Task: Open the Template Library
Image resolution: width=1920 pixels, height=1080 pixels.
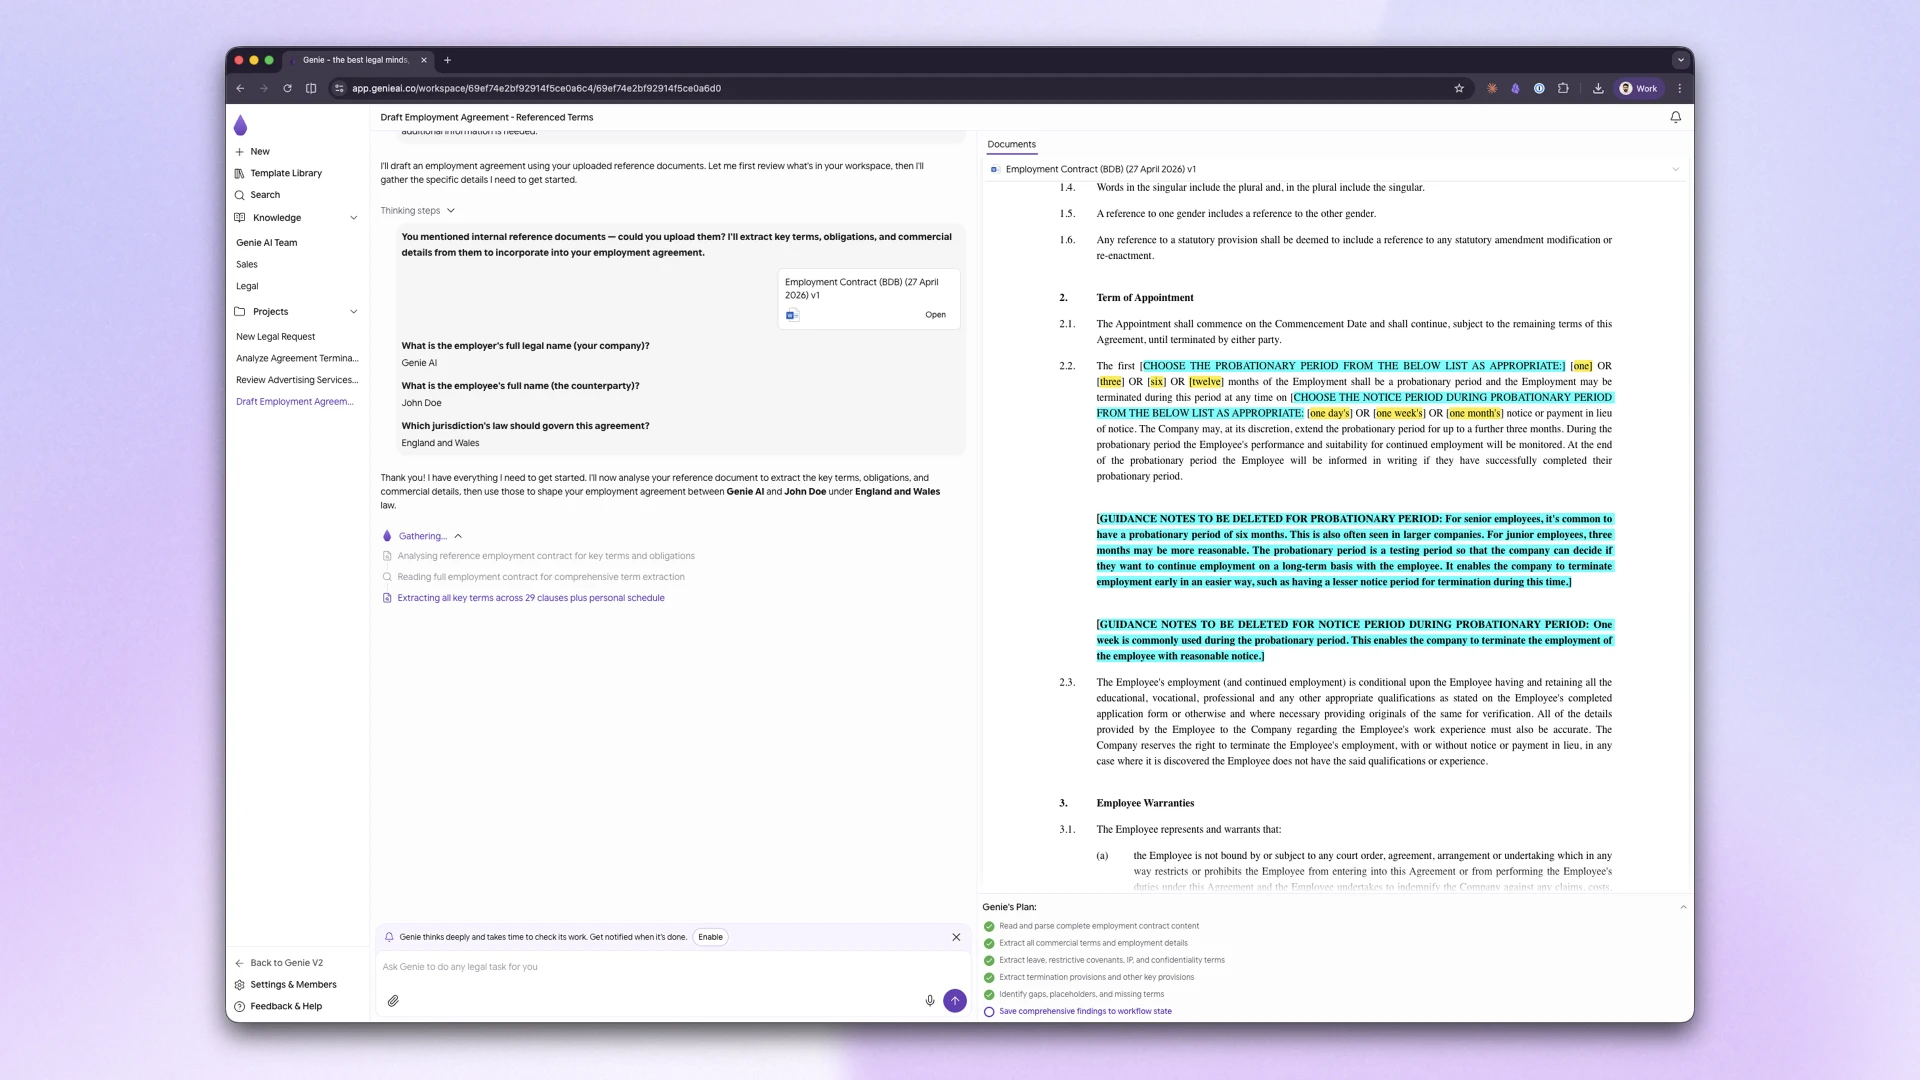Action: pyautogui.click(x=285, y=173)
